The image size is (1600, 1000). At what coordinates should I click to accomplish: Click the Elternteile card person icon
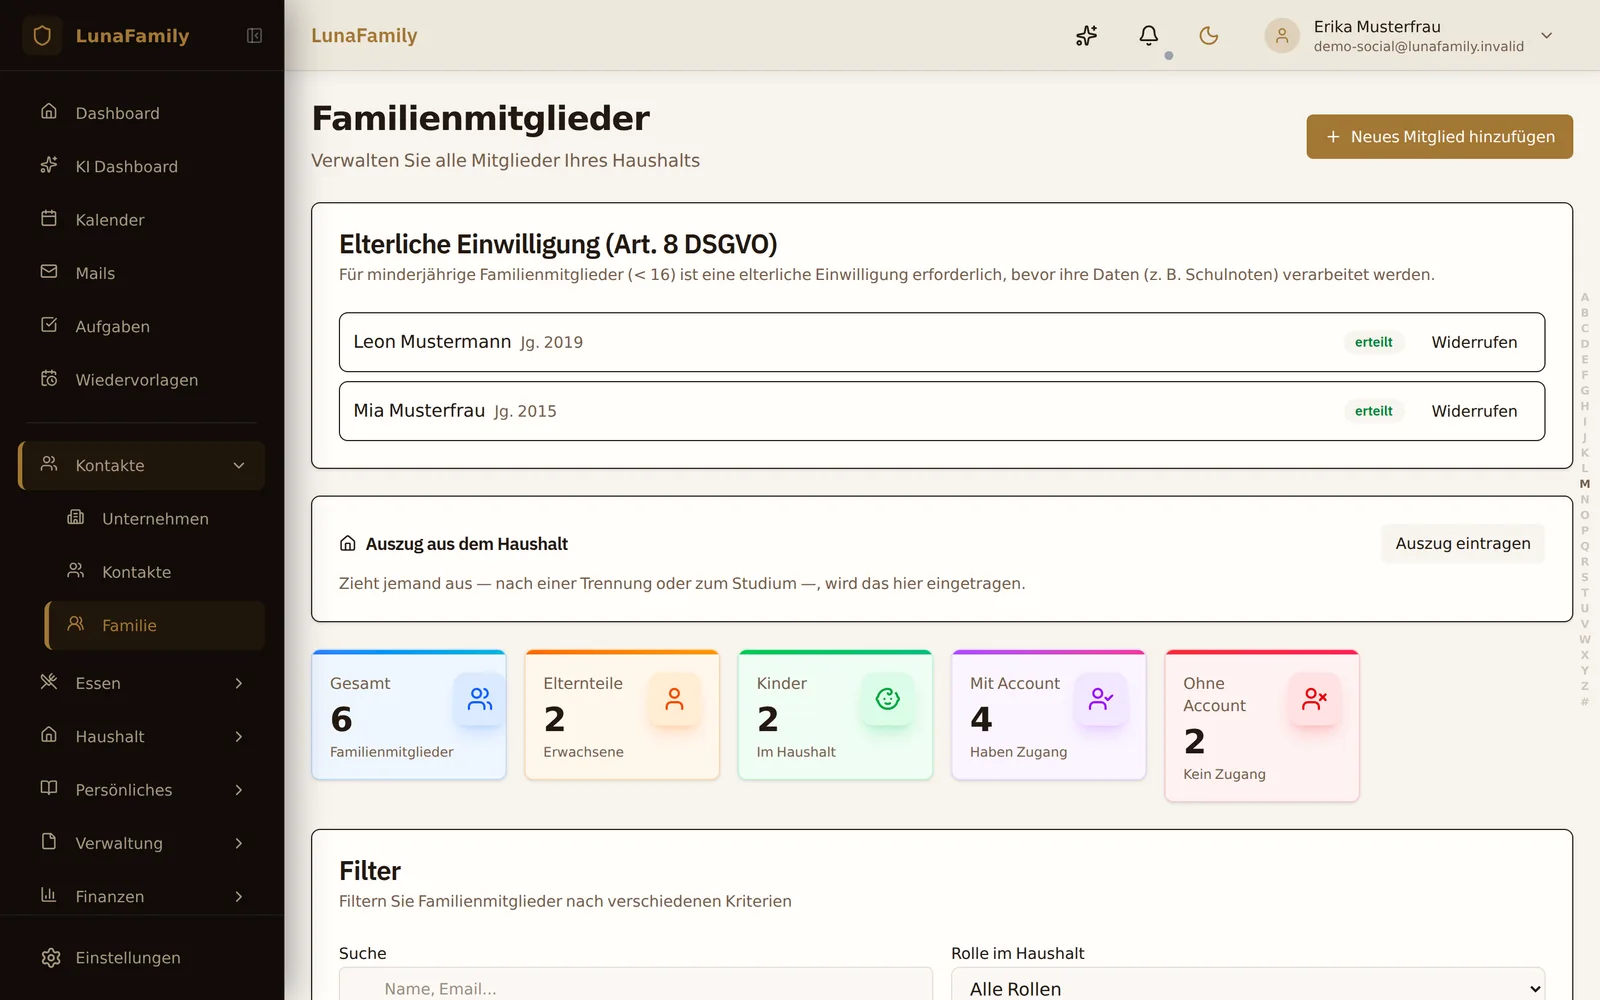point(674,699)
